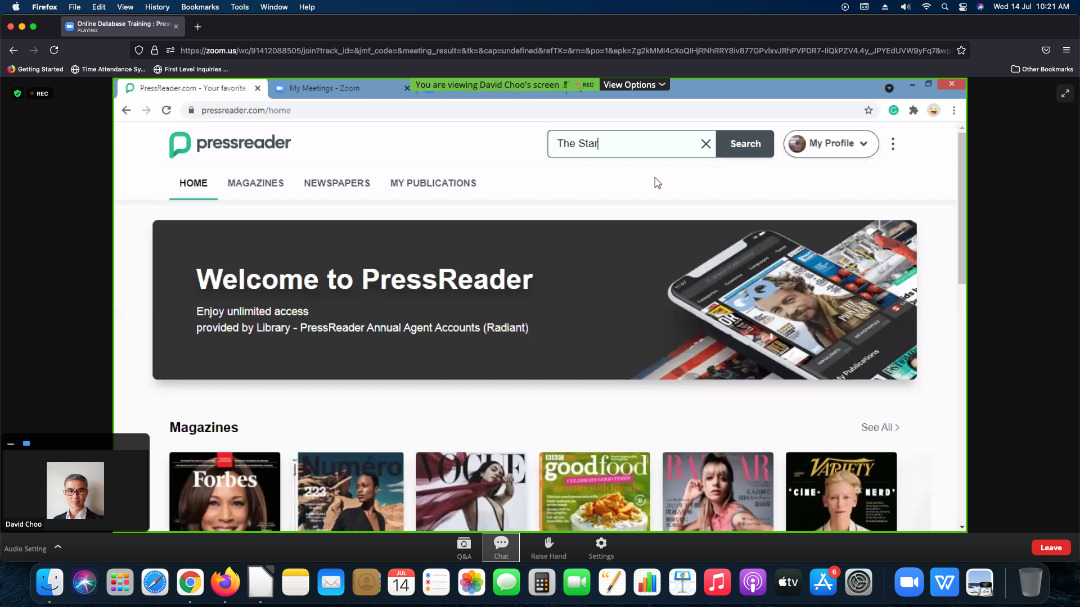This screenshot has width=1080, height=607.
Task: Open the Bookmarks menu in the menu bar
Action: (x=200, y=7)
